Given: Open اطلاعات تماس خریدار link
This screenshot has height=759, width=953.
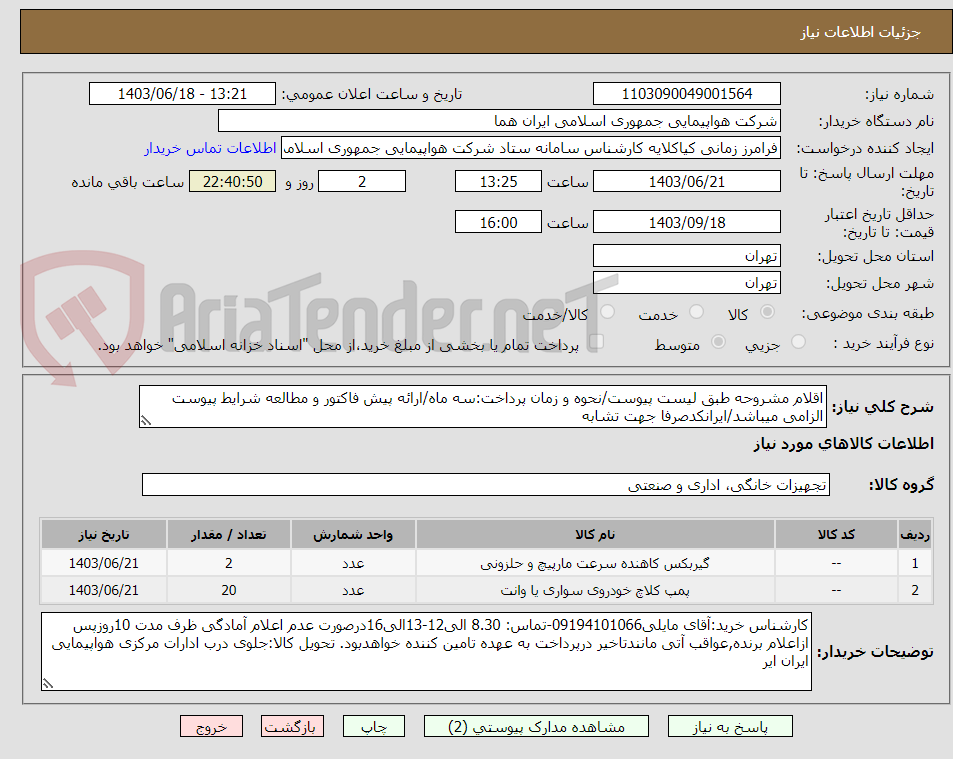Looking at the screenshot, I should coord(210,148).
